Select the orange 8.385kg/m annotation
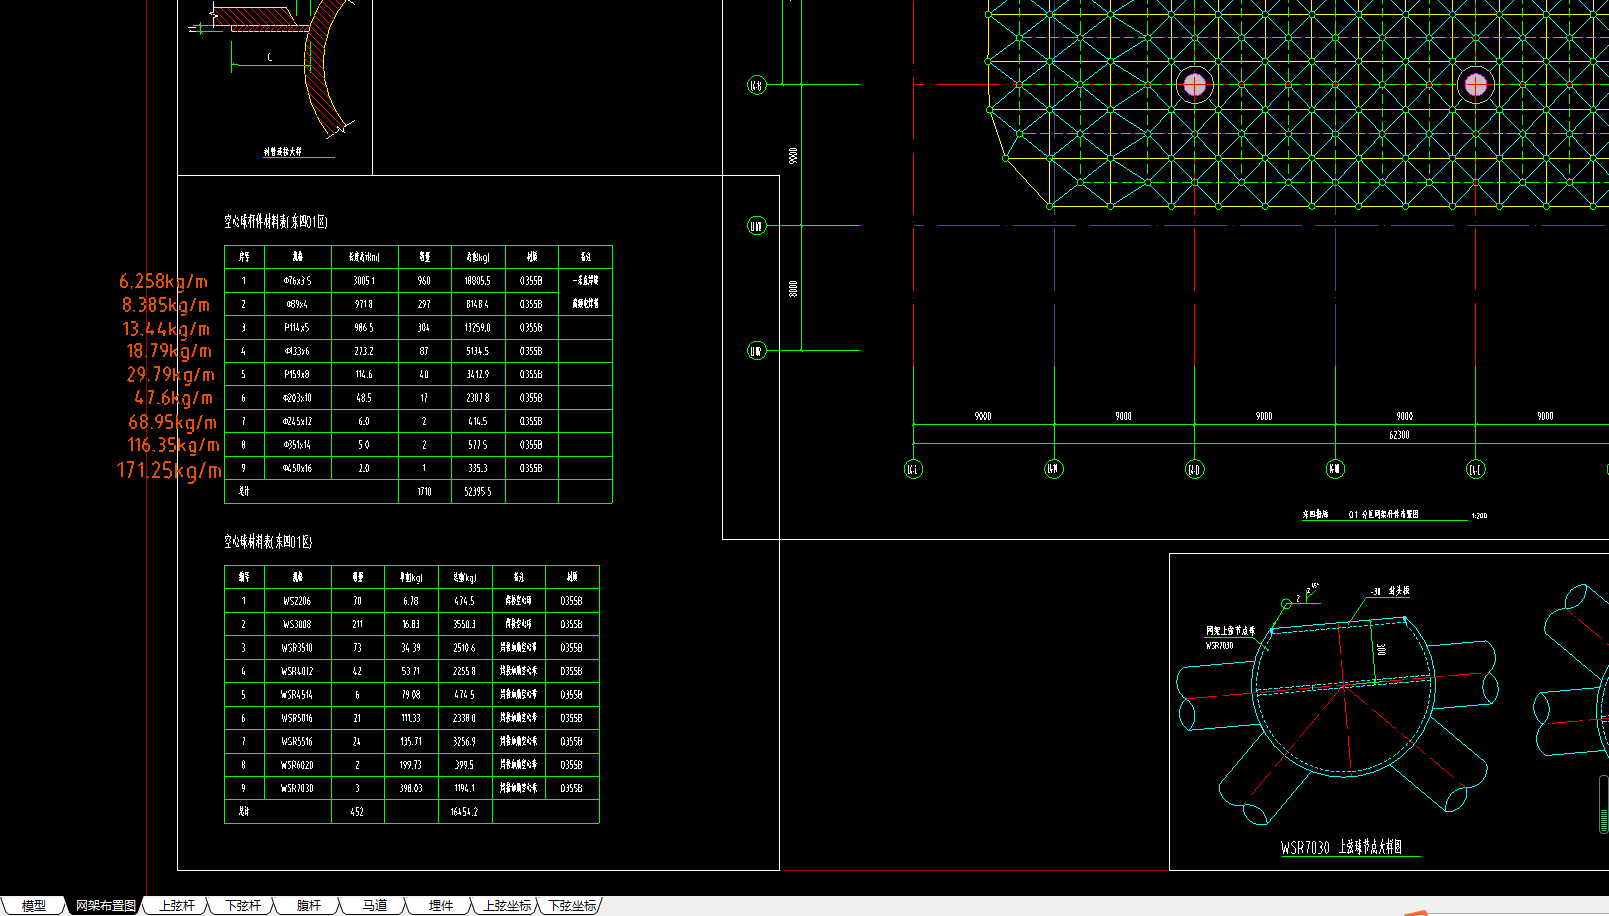Viewport: 1609px width, 916px height. pyautogui.click(x=166, y=305)
